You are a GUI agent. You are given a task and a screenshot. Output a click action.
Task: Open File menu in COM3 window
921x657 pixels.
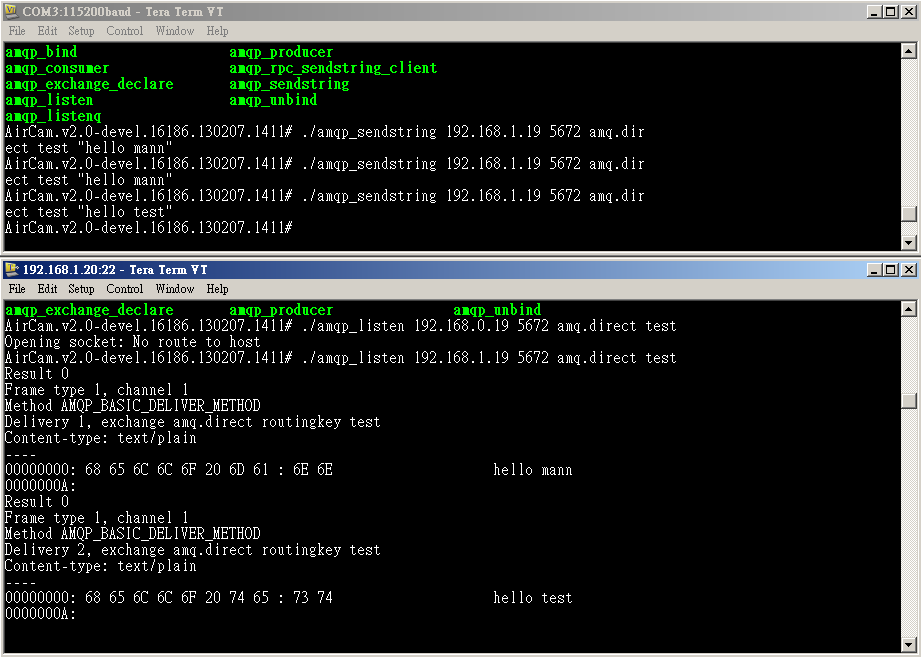click(17, 31)
